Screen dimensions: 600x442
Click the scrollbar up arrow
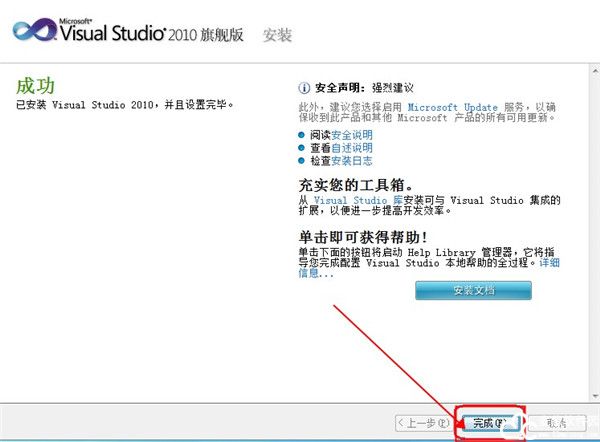click(595, 71)
